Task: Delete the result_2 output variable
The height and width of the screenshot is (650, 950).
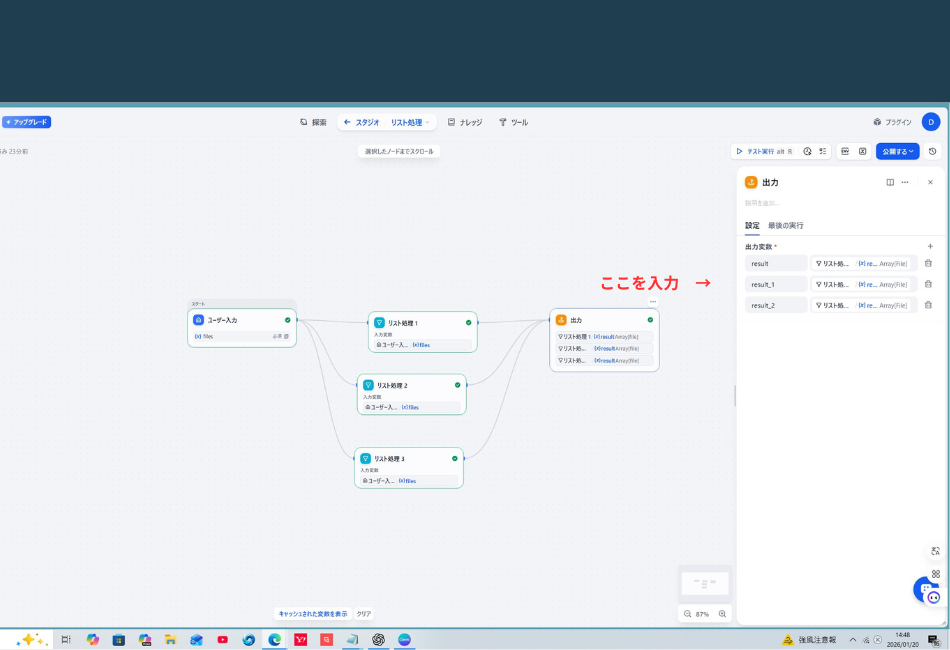Action: coord(928,305)
